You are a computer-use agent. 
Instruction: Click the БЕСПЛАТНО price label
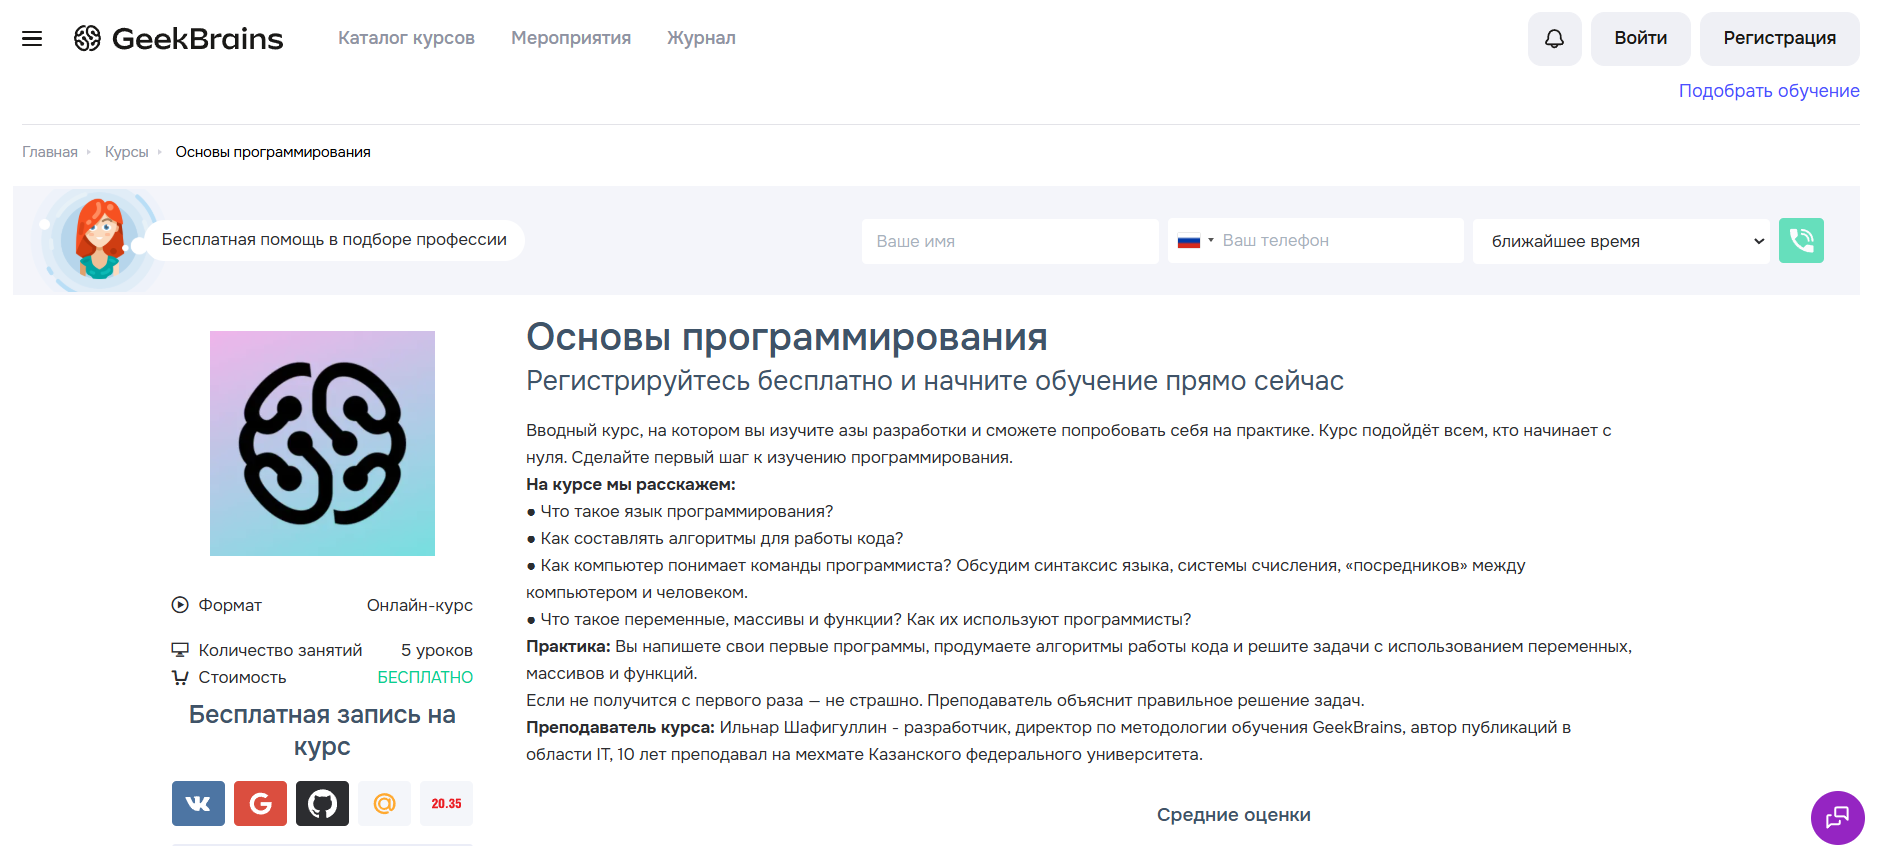tap(425, 677)
